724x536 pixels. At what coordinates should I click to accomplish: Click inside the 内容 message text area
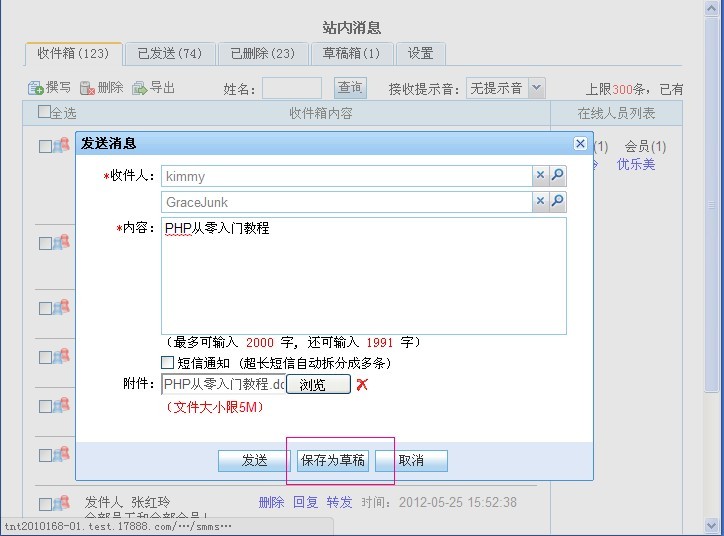point(364,275)
